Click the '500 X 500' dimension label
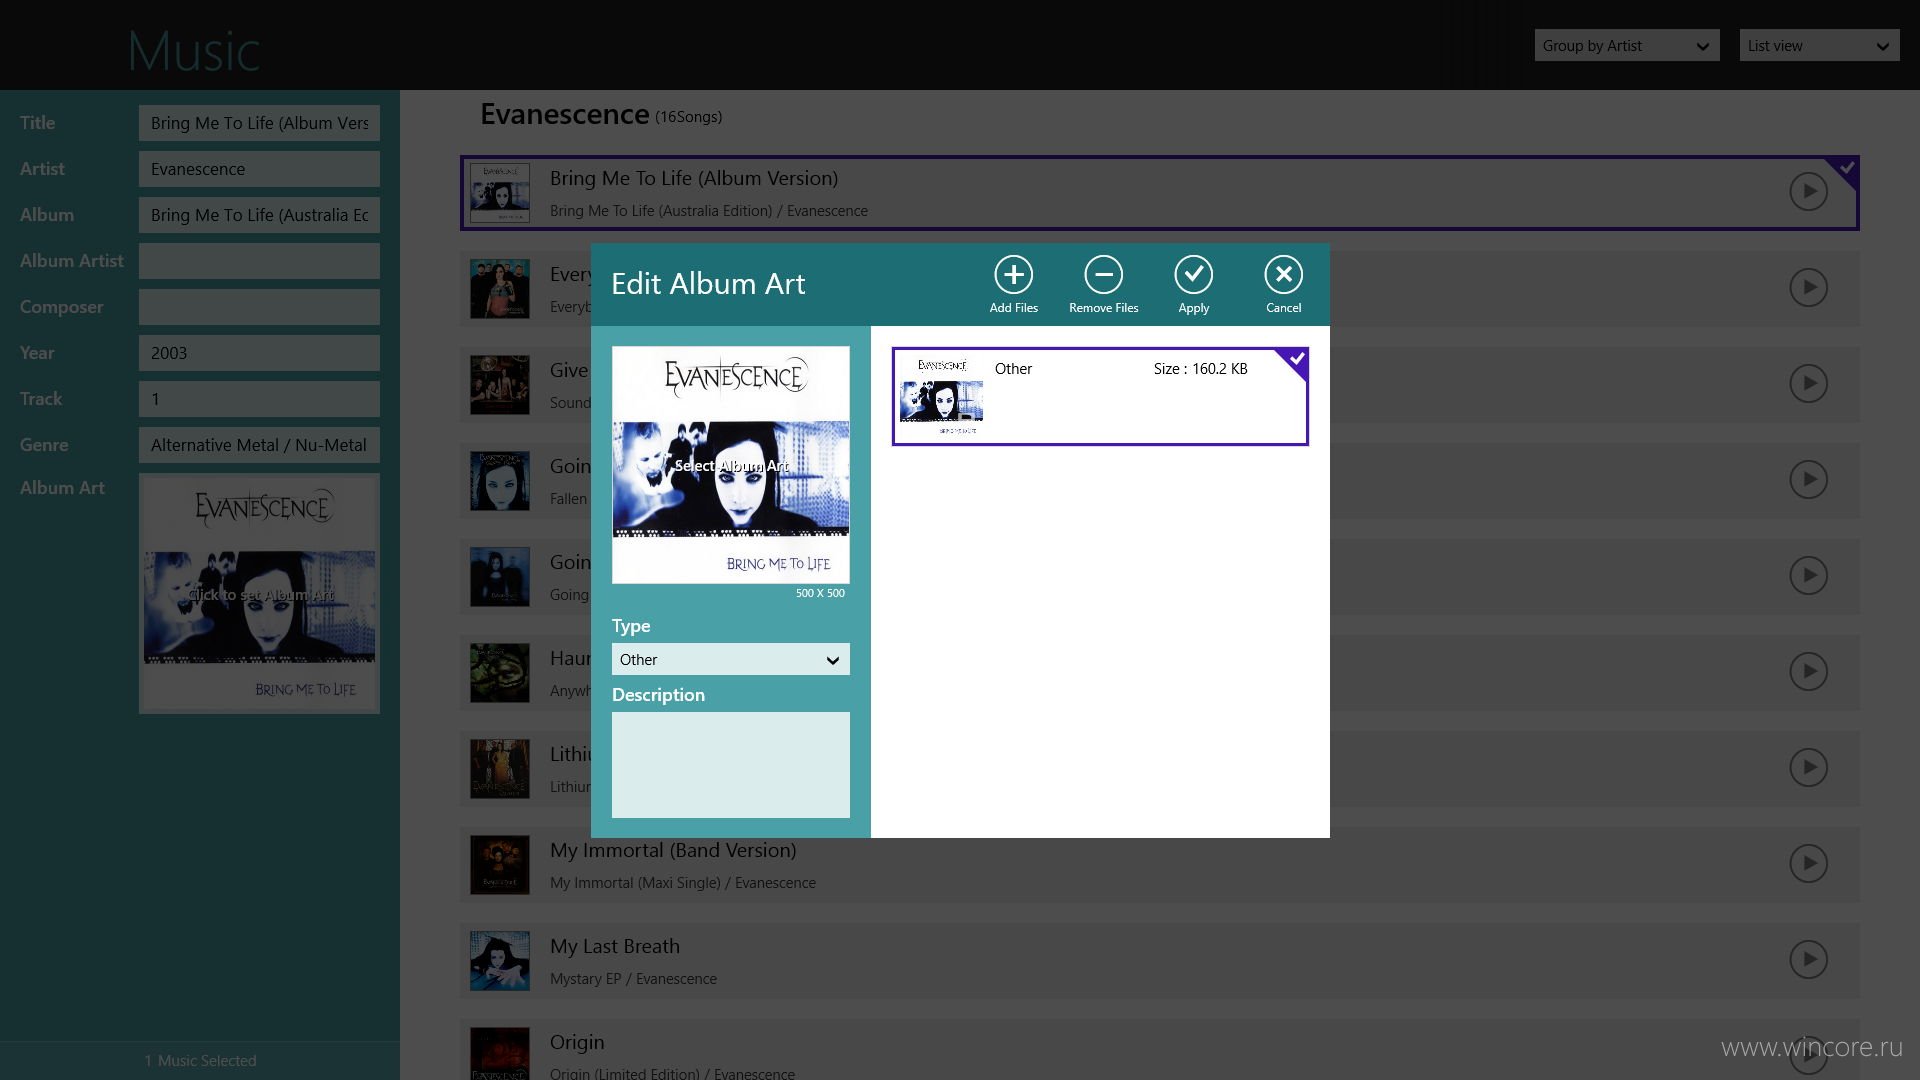The image size is (1920, 1080). (x=820, y=593)
